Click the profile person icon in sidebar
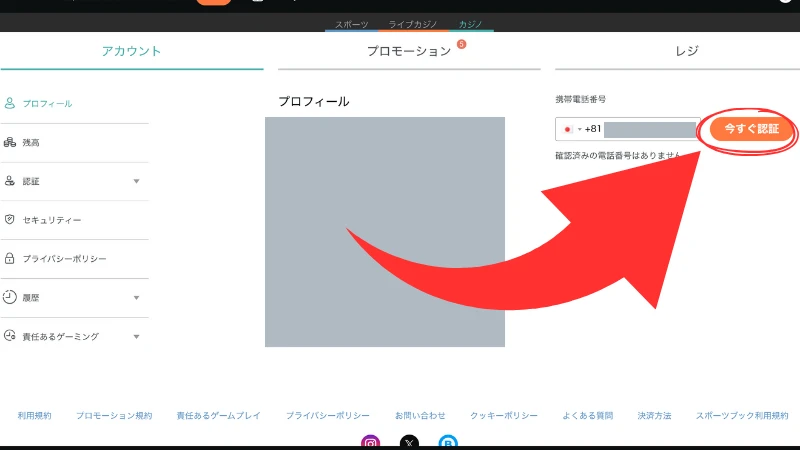Screen dimensions: 800x450 (x=10, y=103)
